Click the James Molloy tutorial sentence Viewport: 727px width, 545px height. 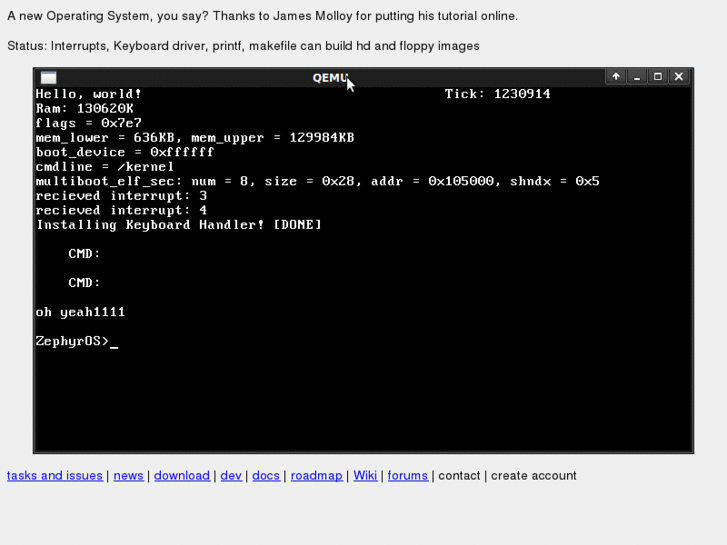(262, 16)
